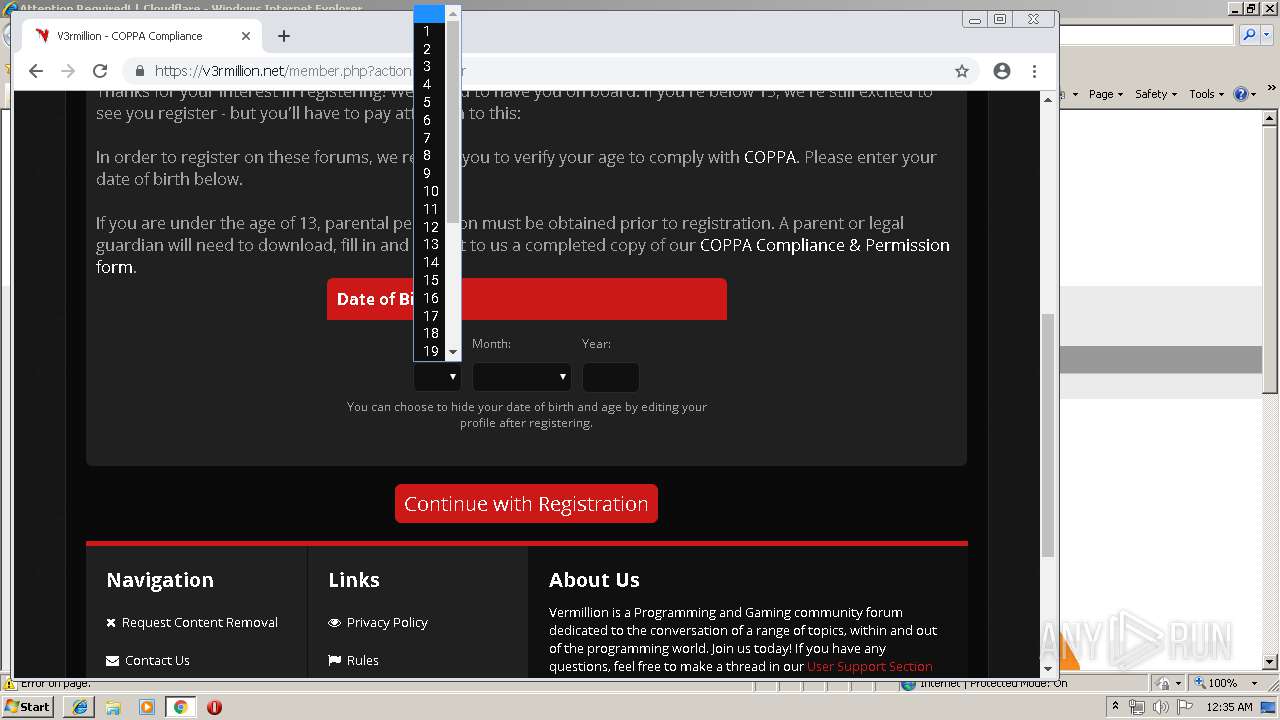Screen dimensions: 1280x720
Task: Open Request Content Removal link
Action: (200, 622)
